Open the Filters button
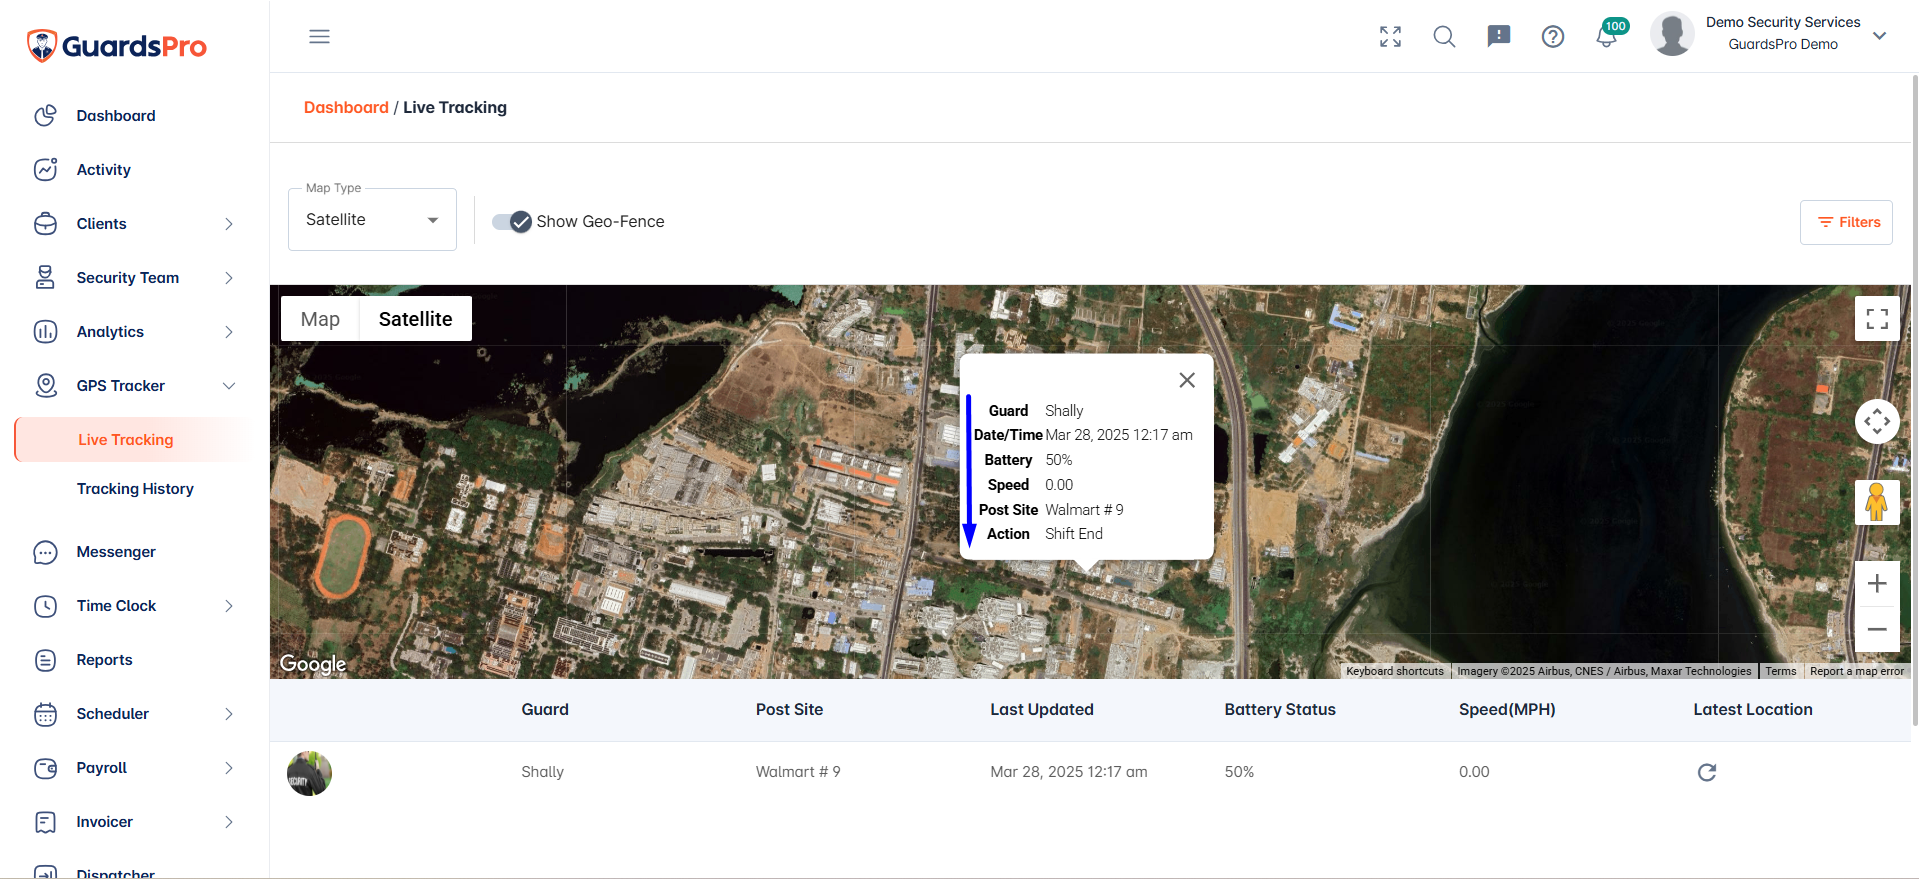 (x=1846, y=222)
